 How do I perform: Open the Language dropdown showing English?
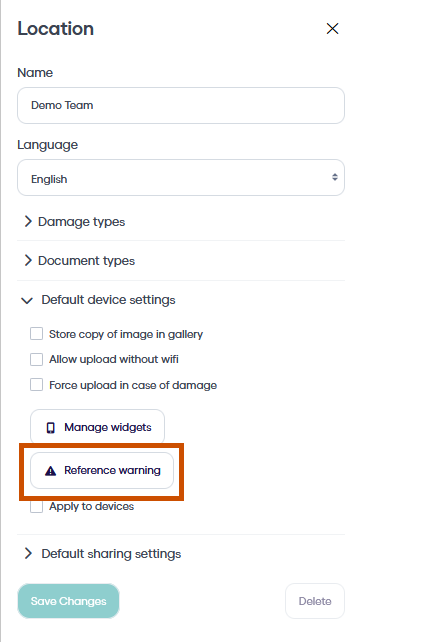pos(181,178)
